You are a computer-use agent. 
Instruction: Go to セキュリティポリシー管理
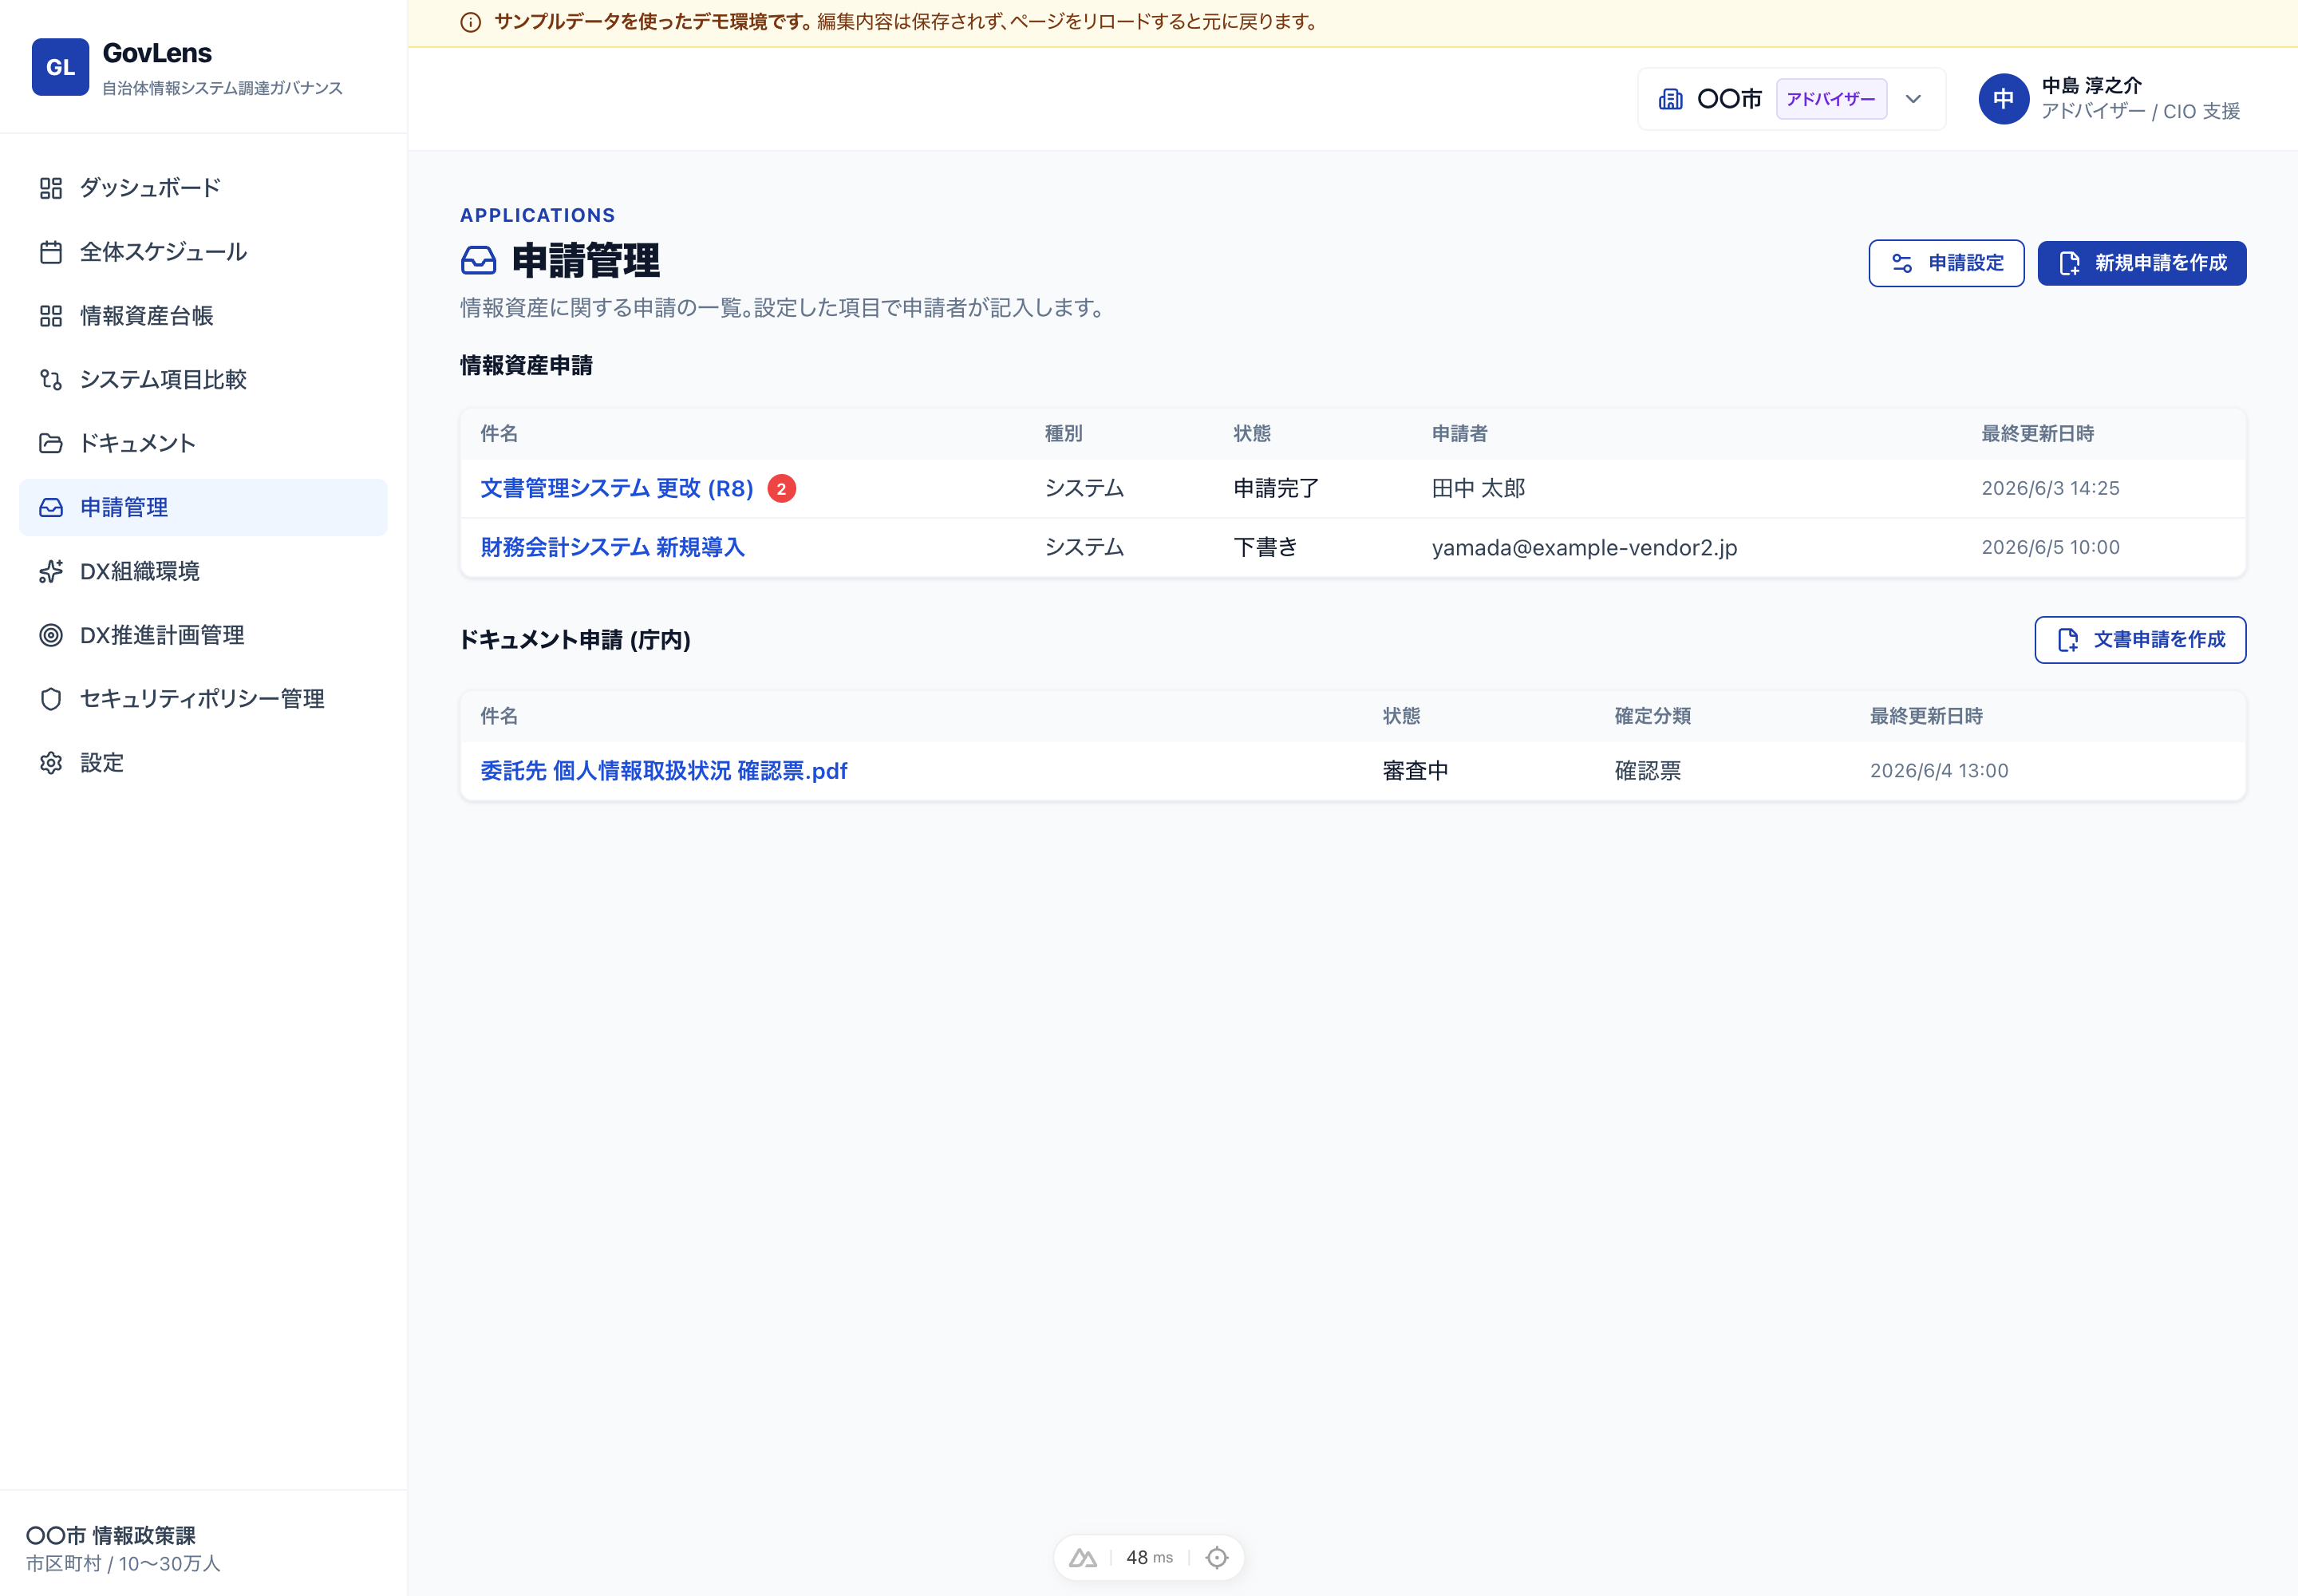click(x=203, y=699)
